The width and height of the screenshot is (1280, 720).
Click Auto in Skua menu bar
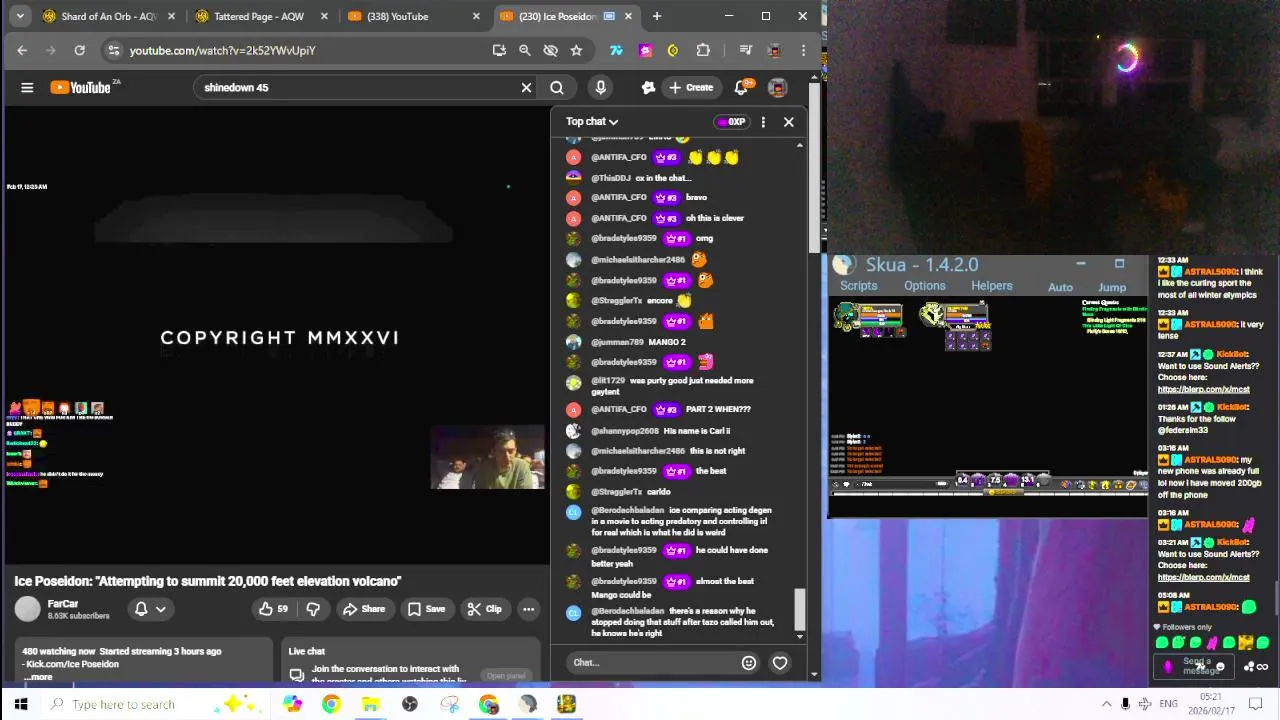(1060, 287)
